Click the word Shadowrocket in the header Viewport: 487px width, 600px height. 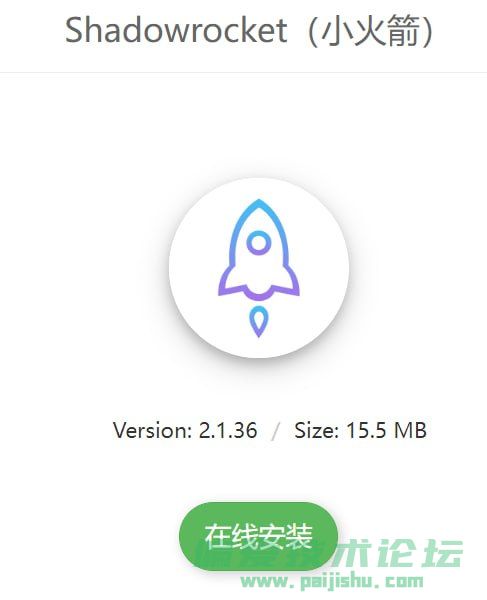[176, 31]
